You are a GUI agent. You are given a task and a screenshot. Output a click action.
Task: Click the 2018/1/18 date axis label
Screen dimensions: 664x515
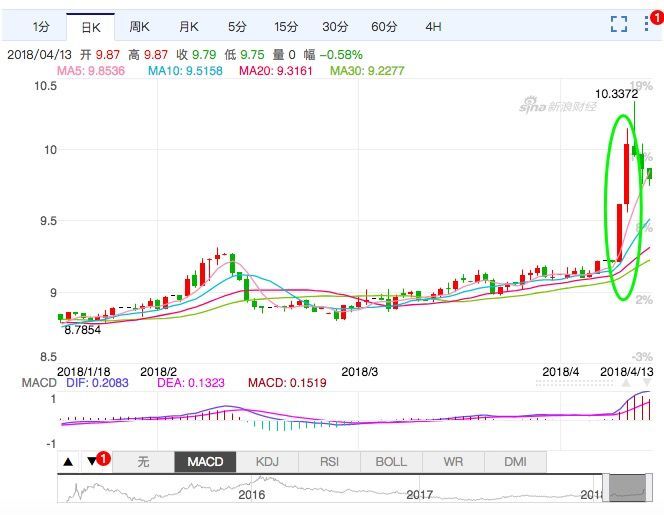point(83,372)
